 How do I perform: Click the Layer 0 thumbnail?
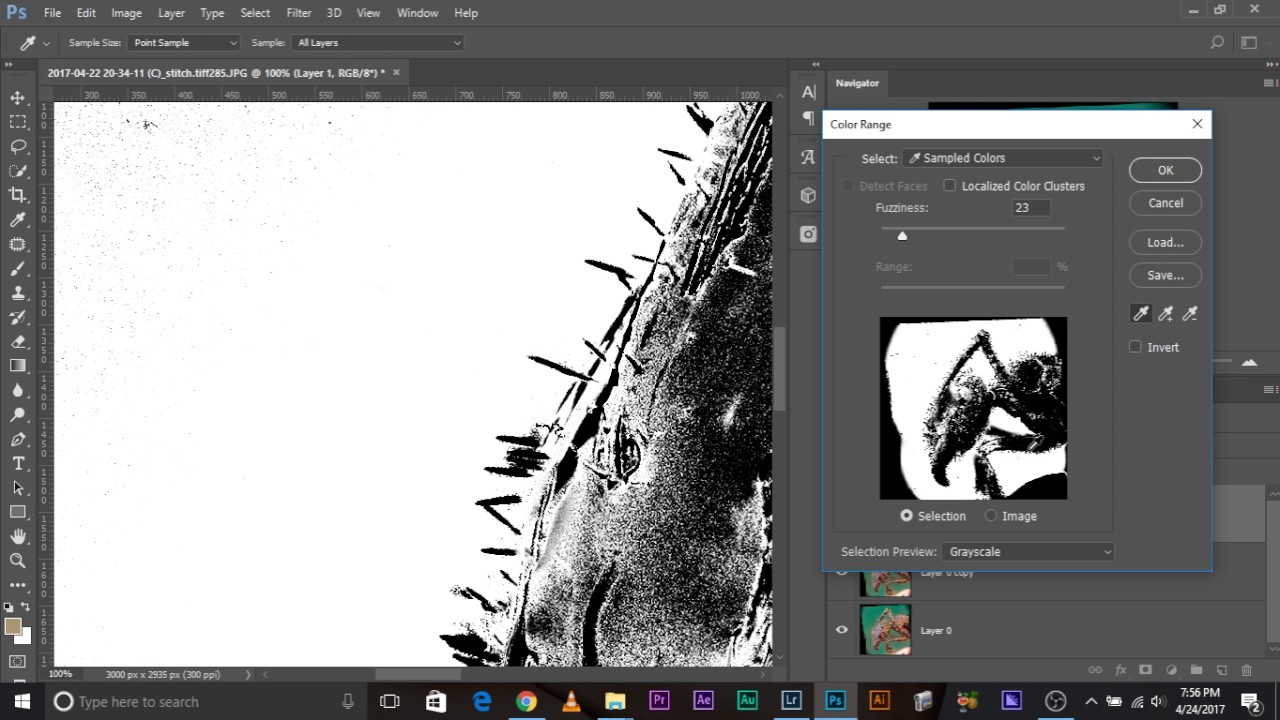coord(885,630)
